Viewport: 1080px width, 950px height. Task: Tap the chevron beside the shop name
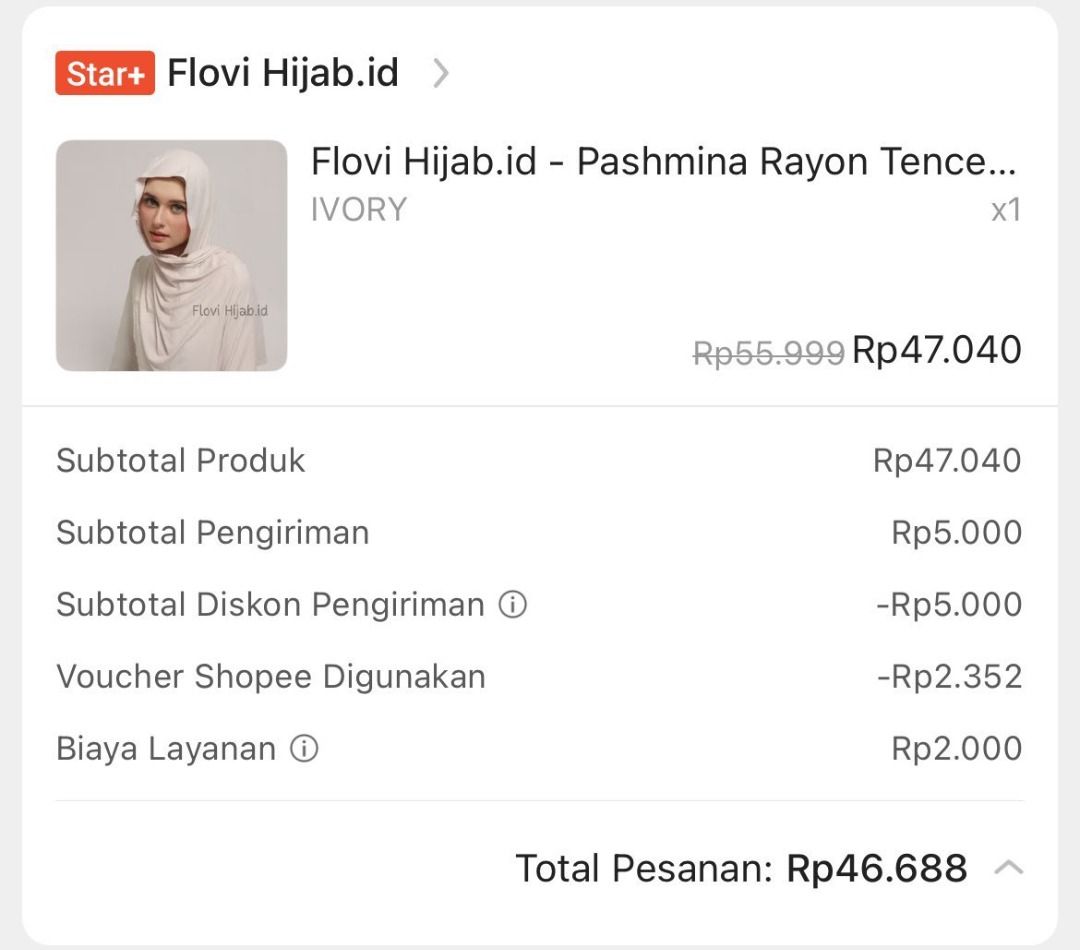coord(440,73)
